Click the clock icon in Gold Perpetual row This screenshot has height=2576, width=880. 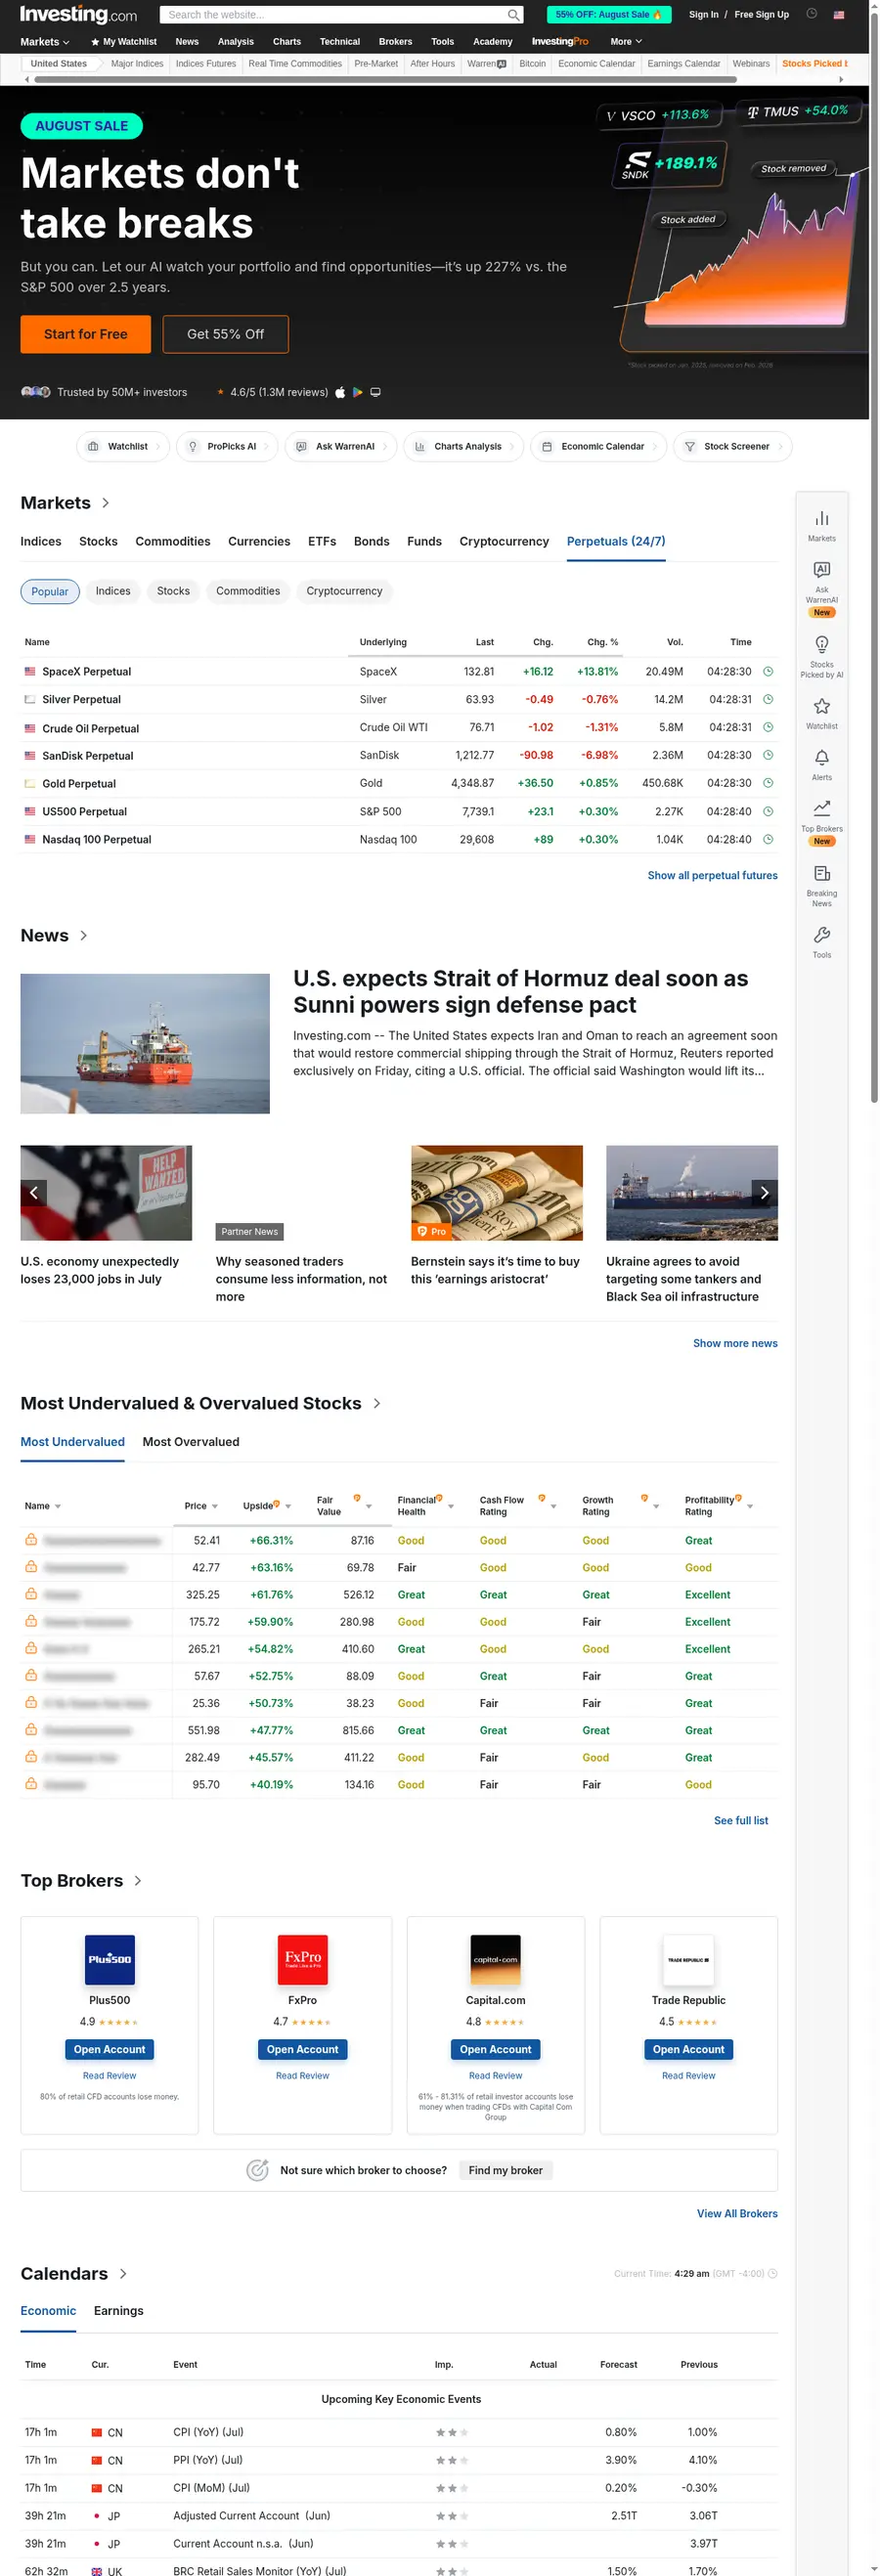768,783
